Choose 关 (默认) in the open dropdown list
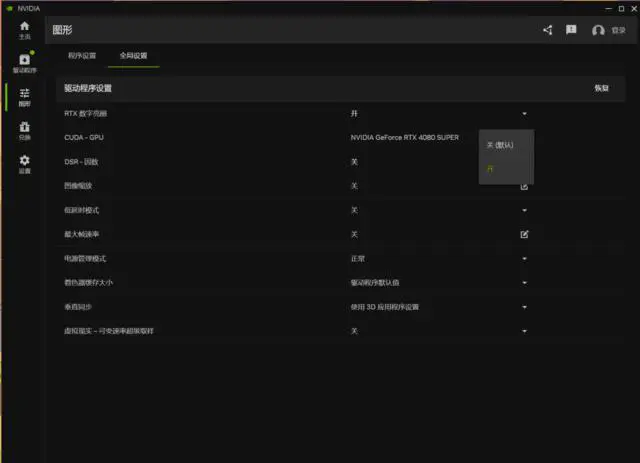Viewport: 640px width, 463px height. pyautogui.click(x=506, y=145)
